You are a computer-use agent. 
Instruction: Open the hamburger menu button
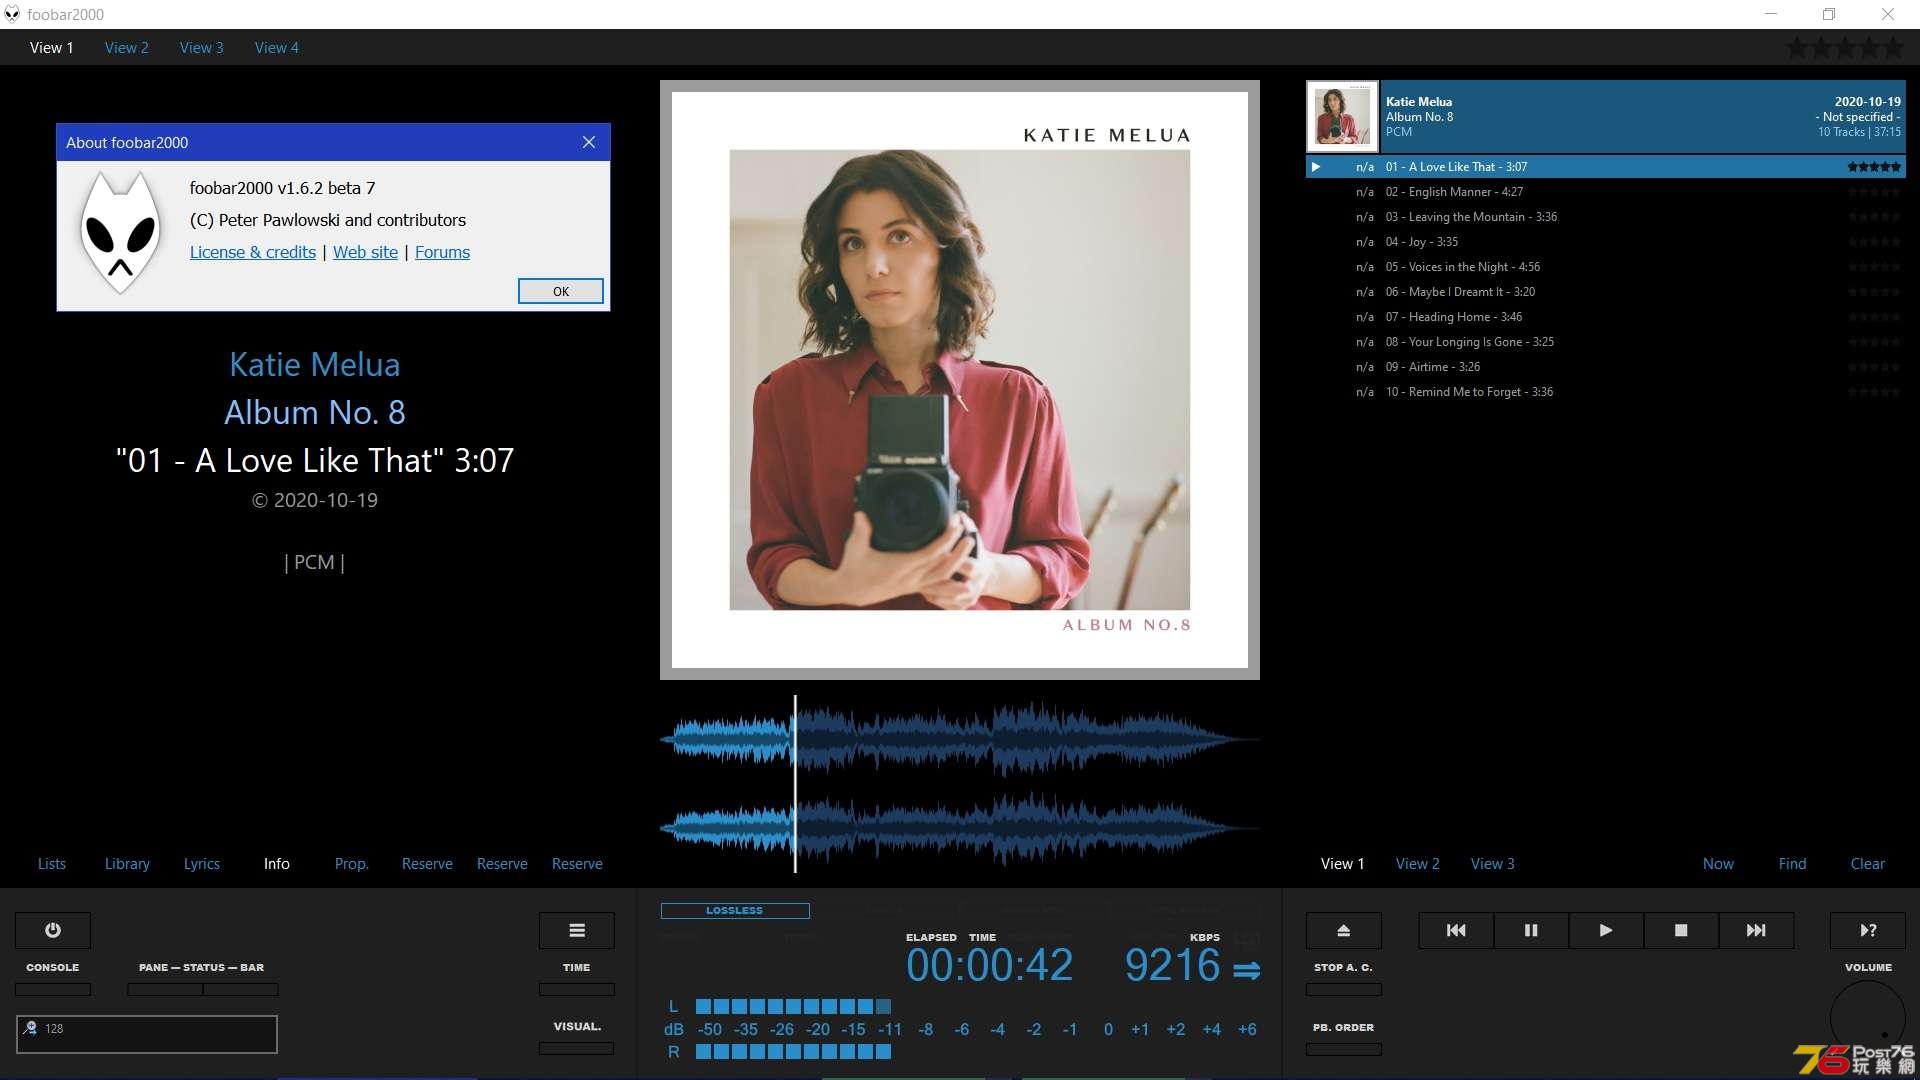tap(577, 930)
